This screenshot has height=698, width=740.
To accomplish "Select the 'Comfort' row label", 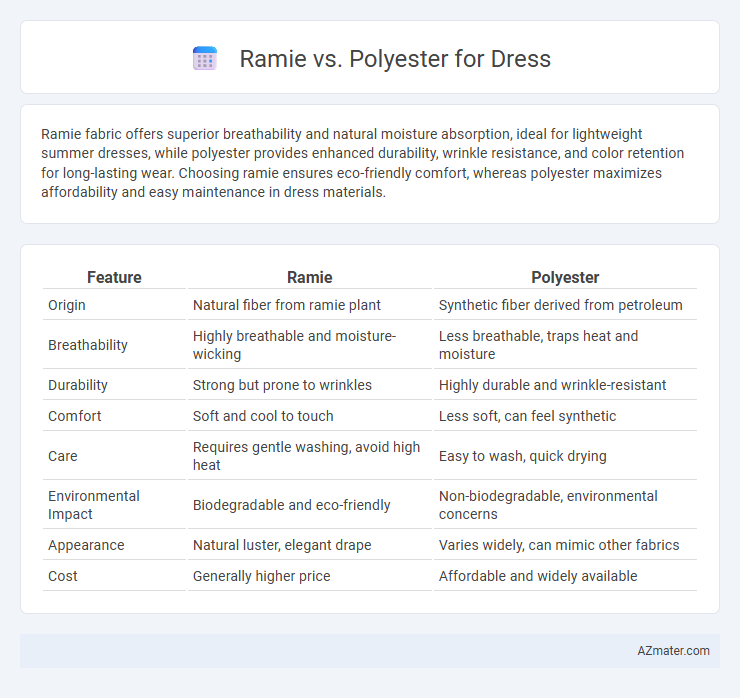I will click(75, 416).
